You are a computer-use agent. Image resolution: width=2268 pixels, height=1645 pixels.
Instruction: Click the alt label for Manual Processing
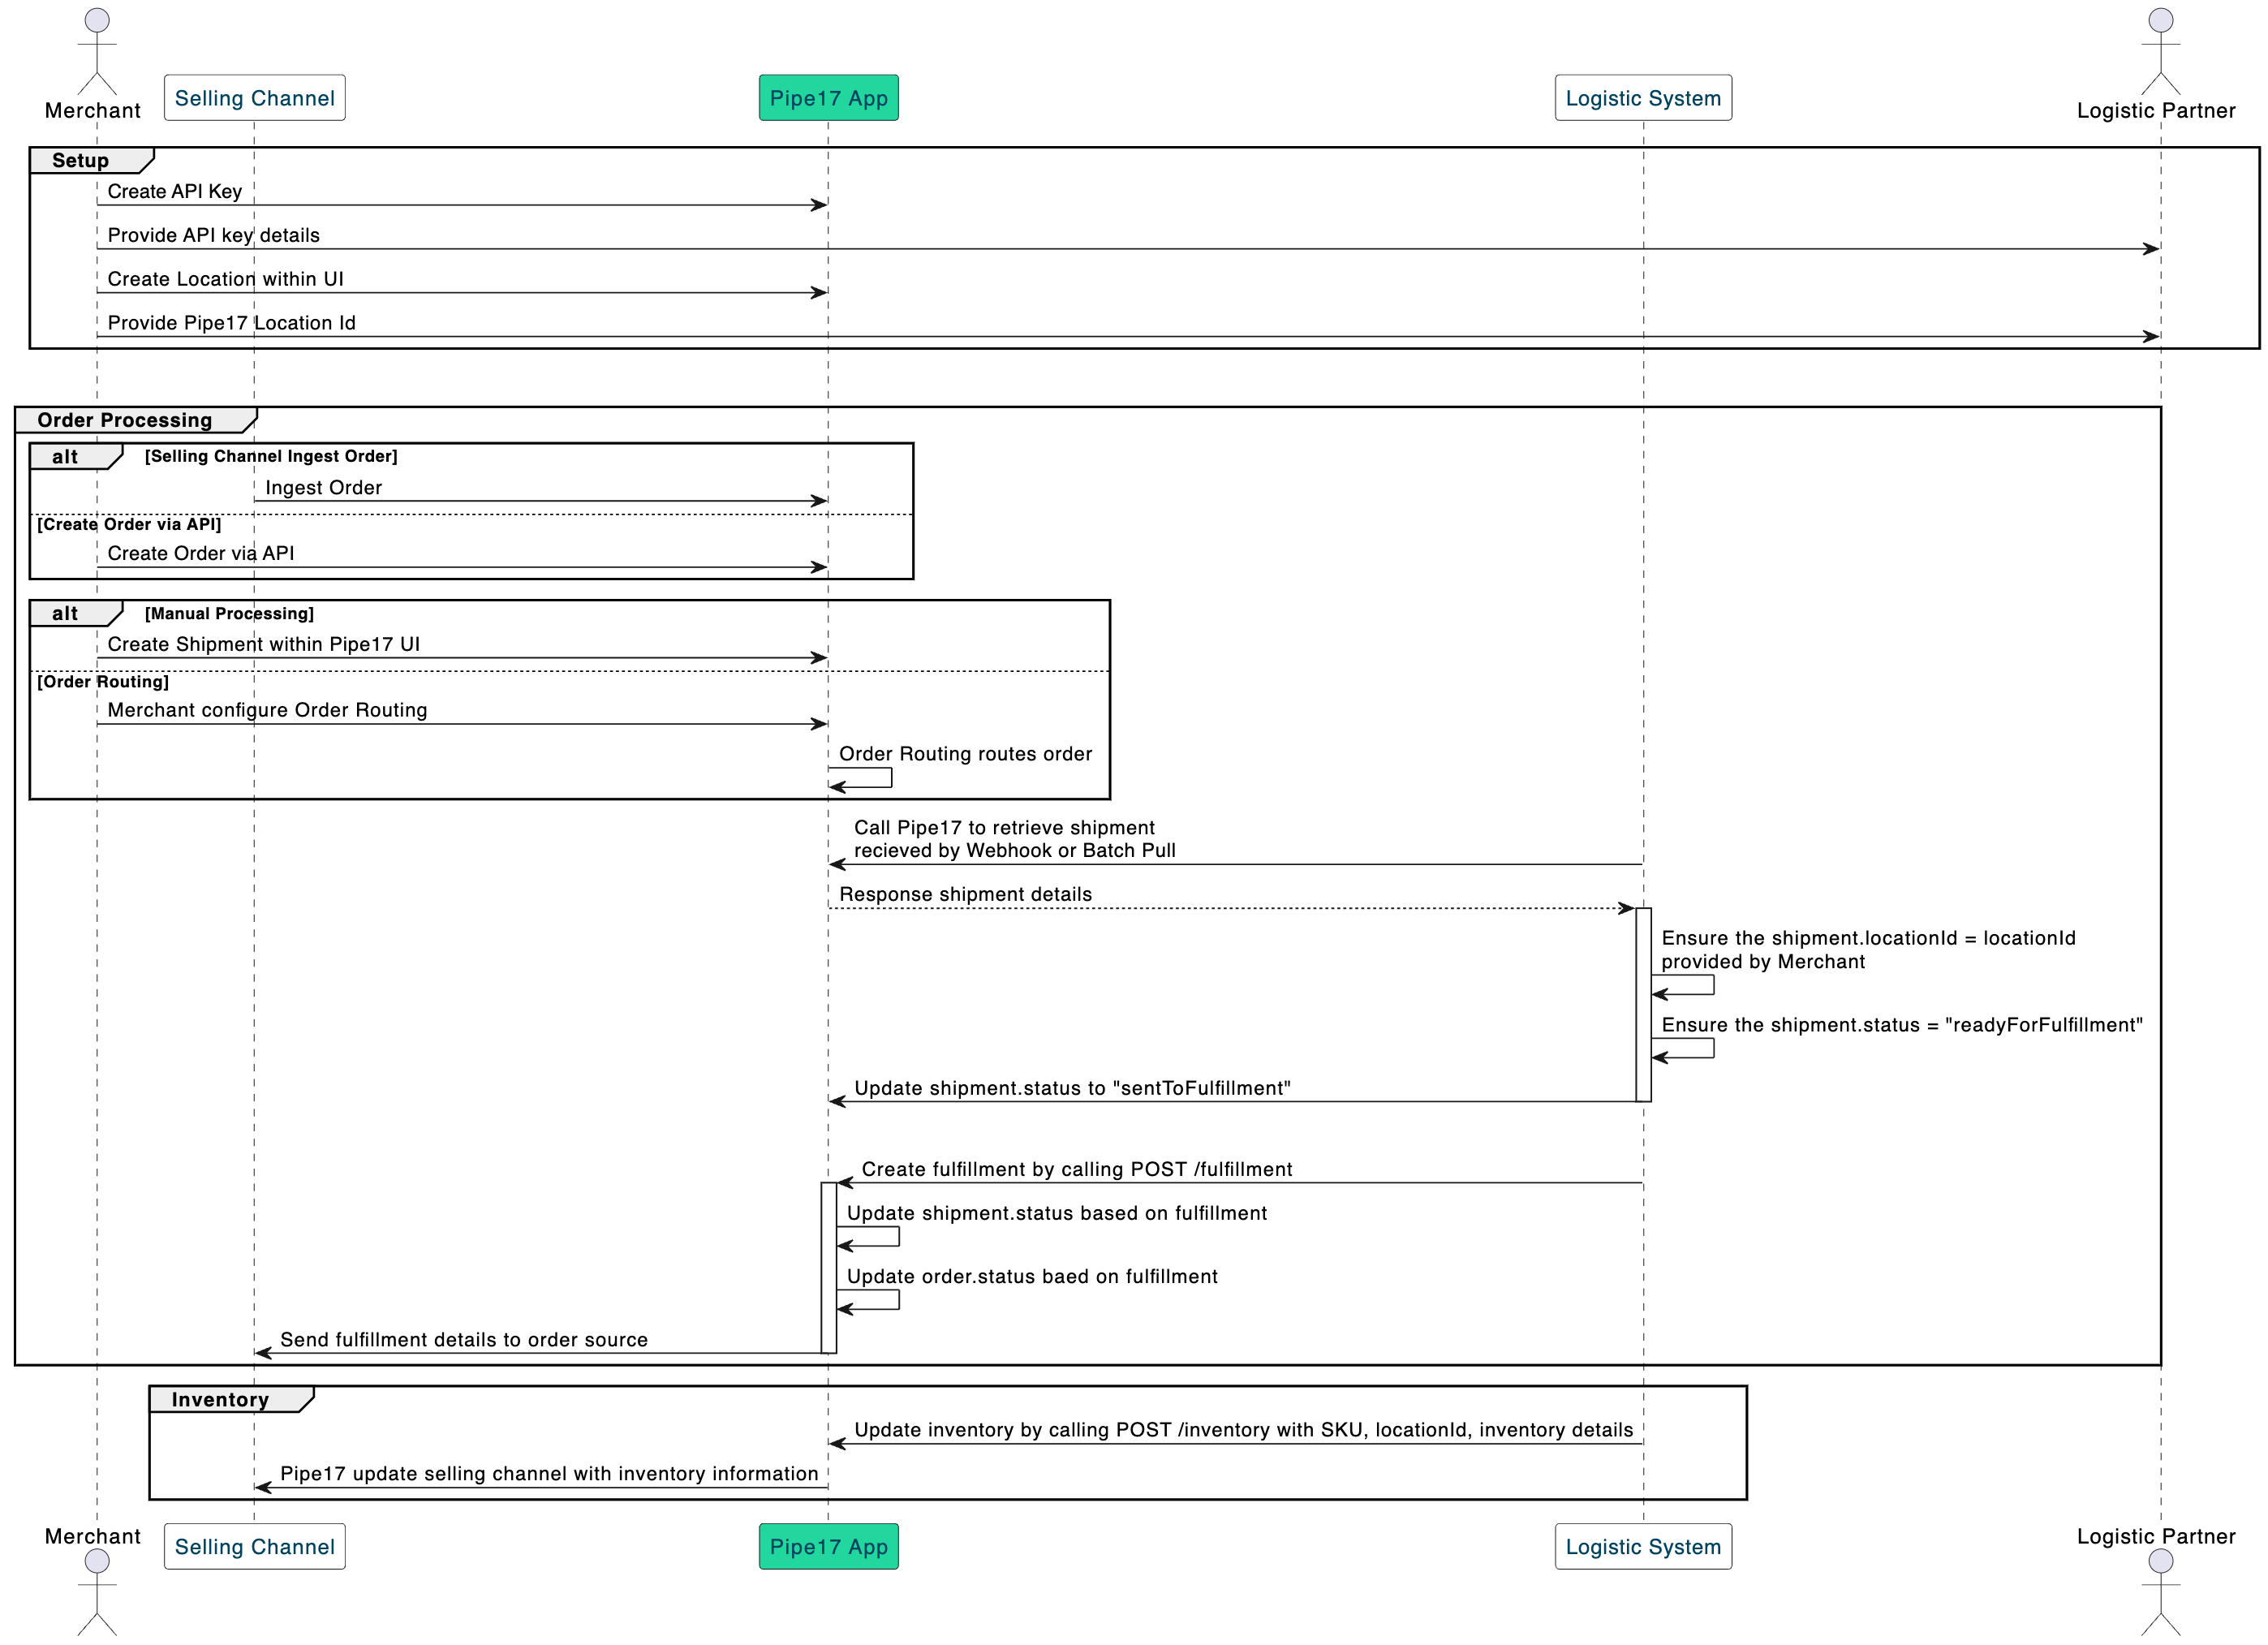click(x=66, y=614)
